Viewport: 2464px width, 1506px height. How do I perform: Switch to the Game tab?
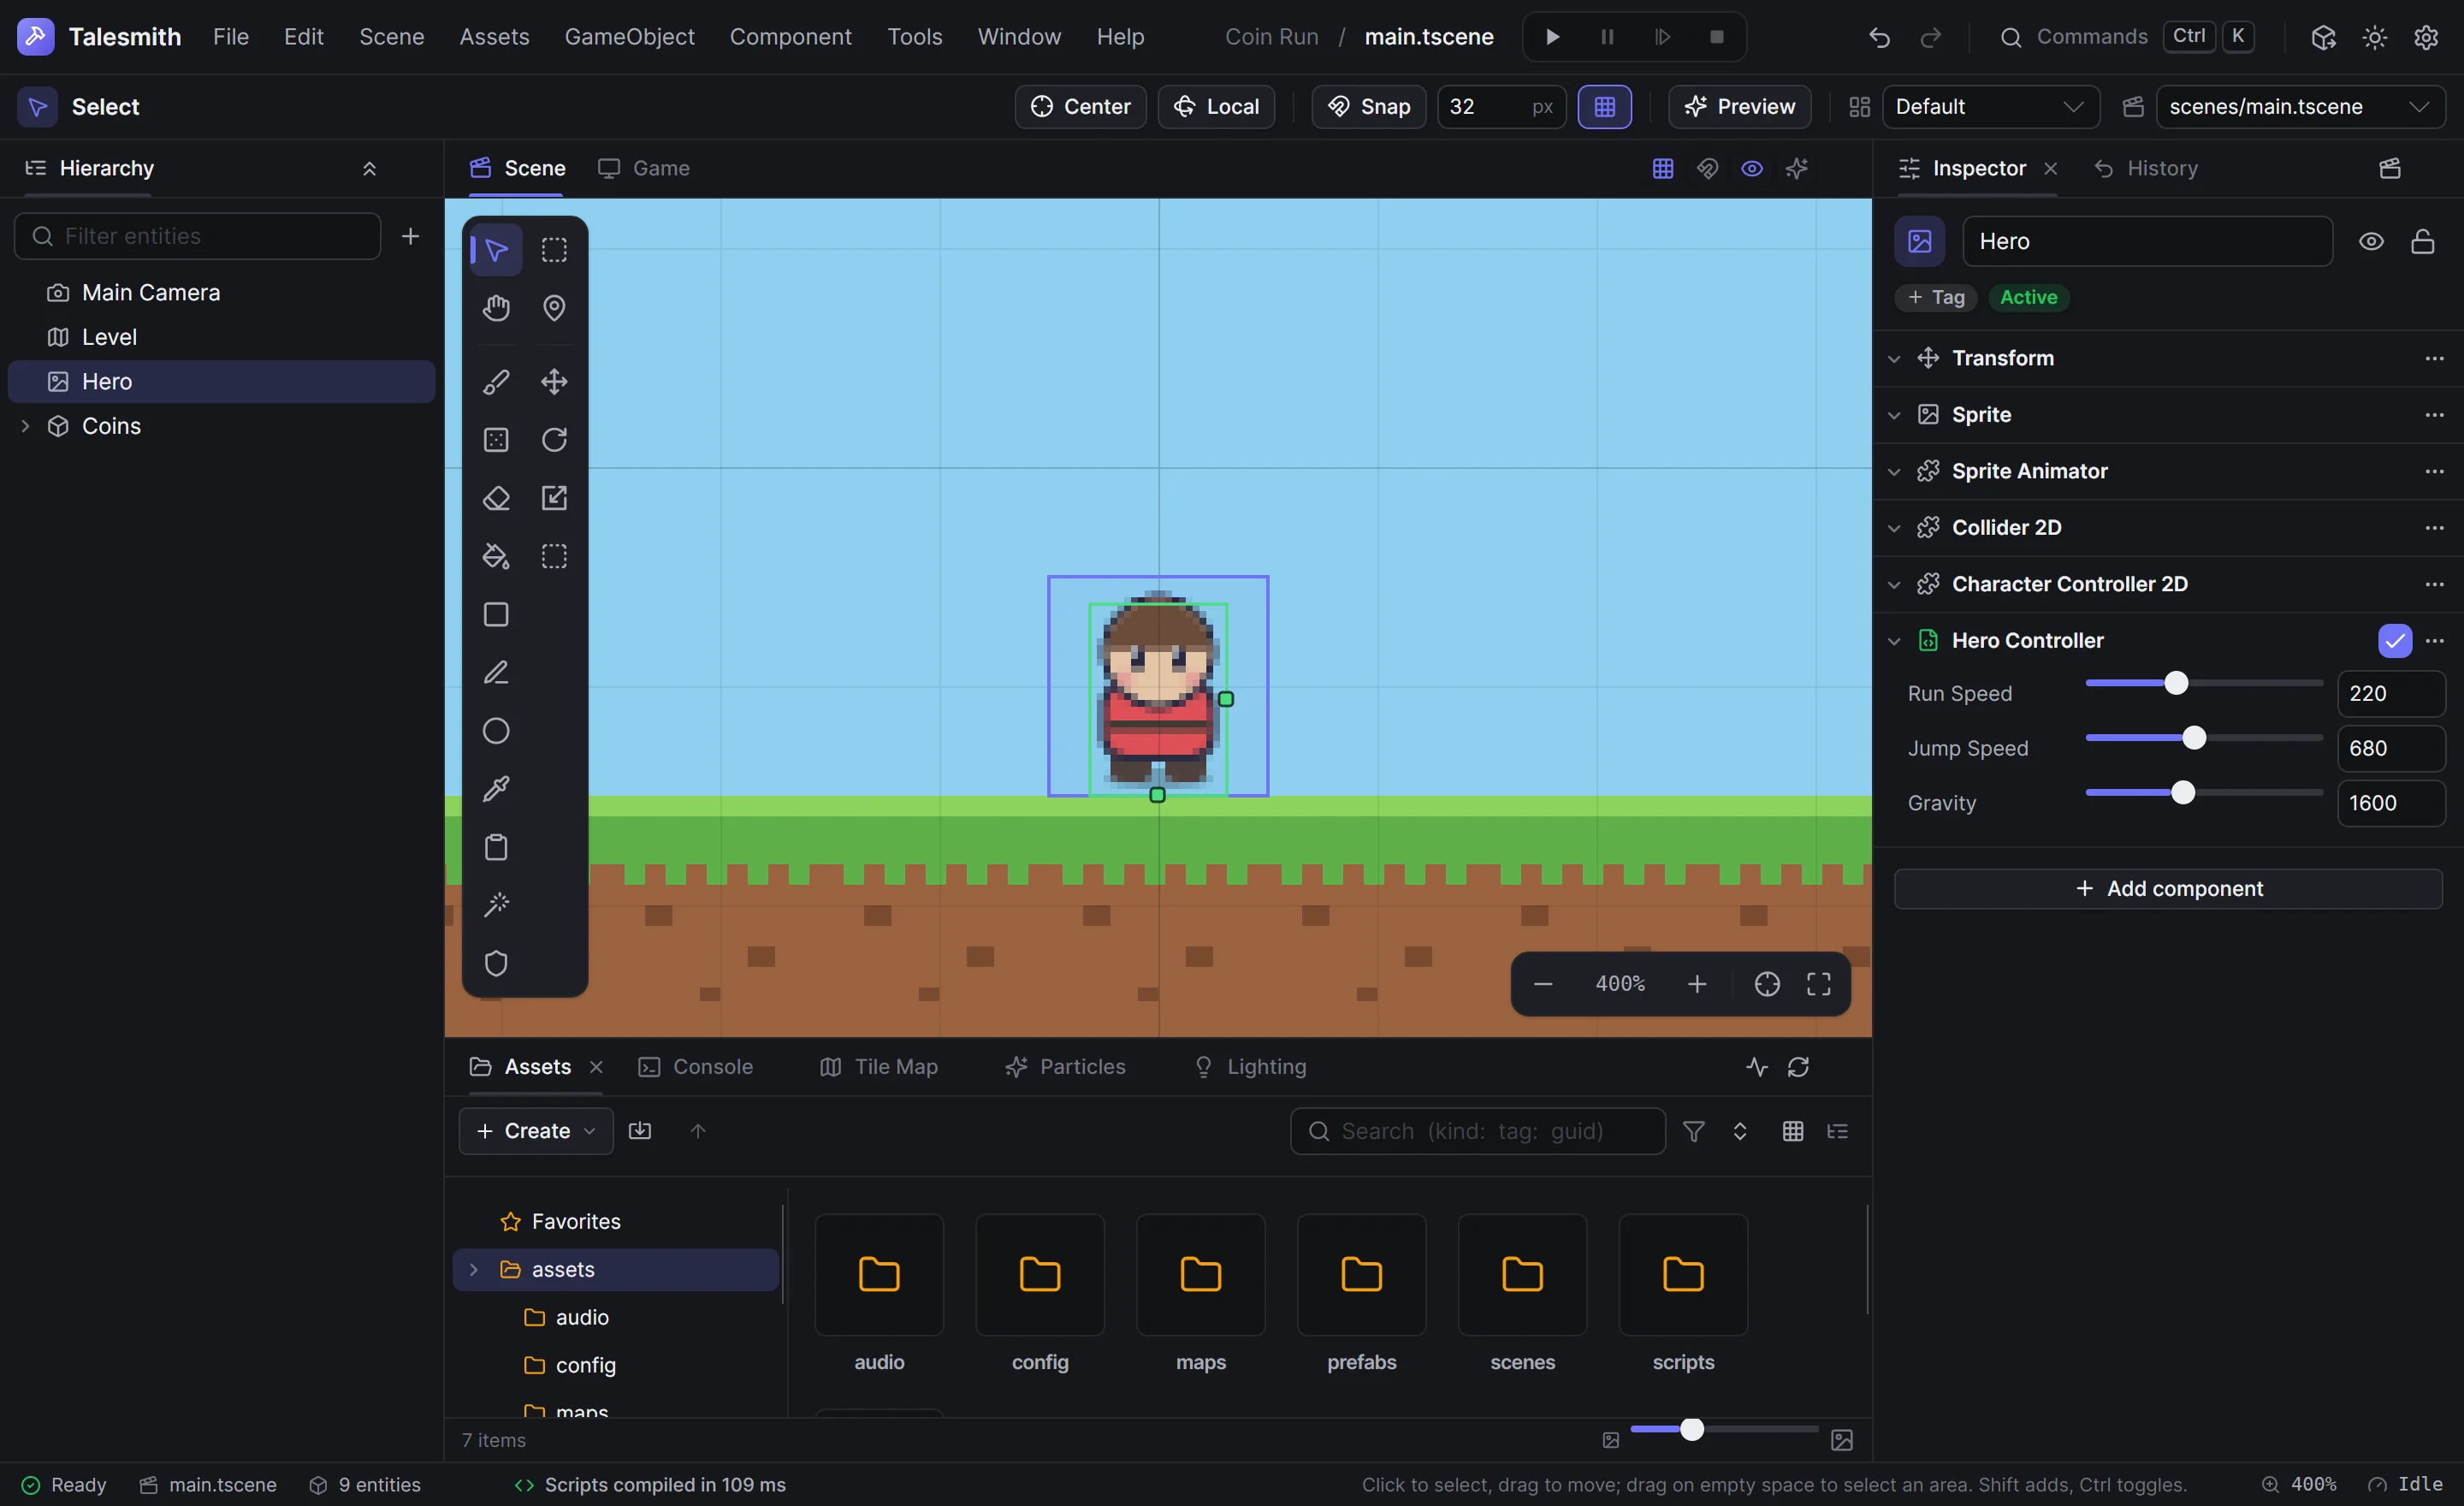coord(644,169)
